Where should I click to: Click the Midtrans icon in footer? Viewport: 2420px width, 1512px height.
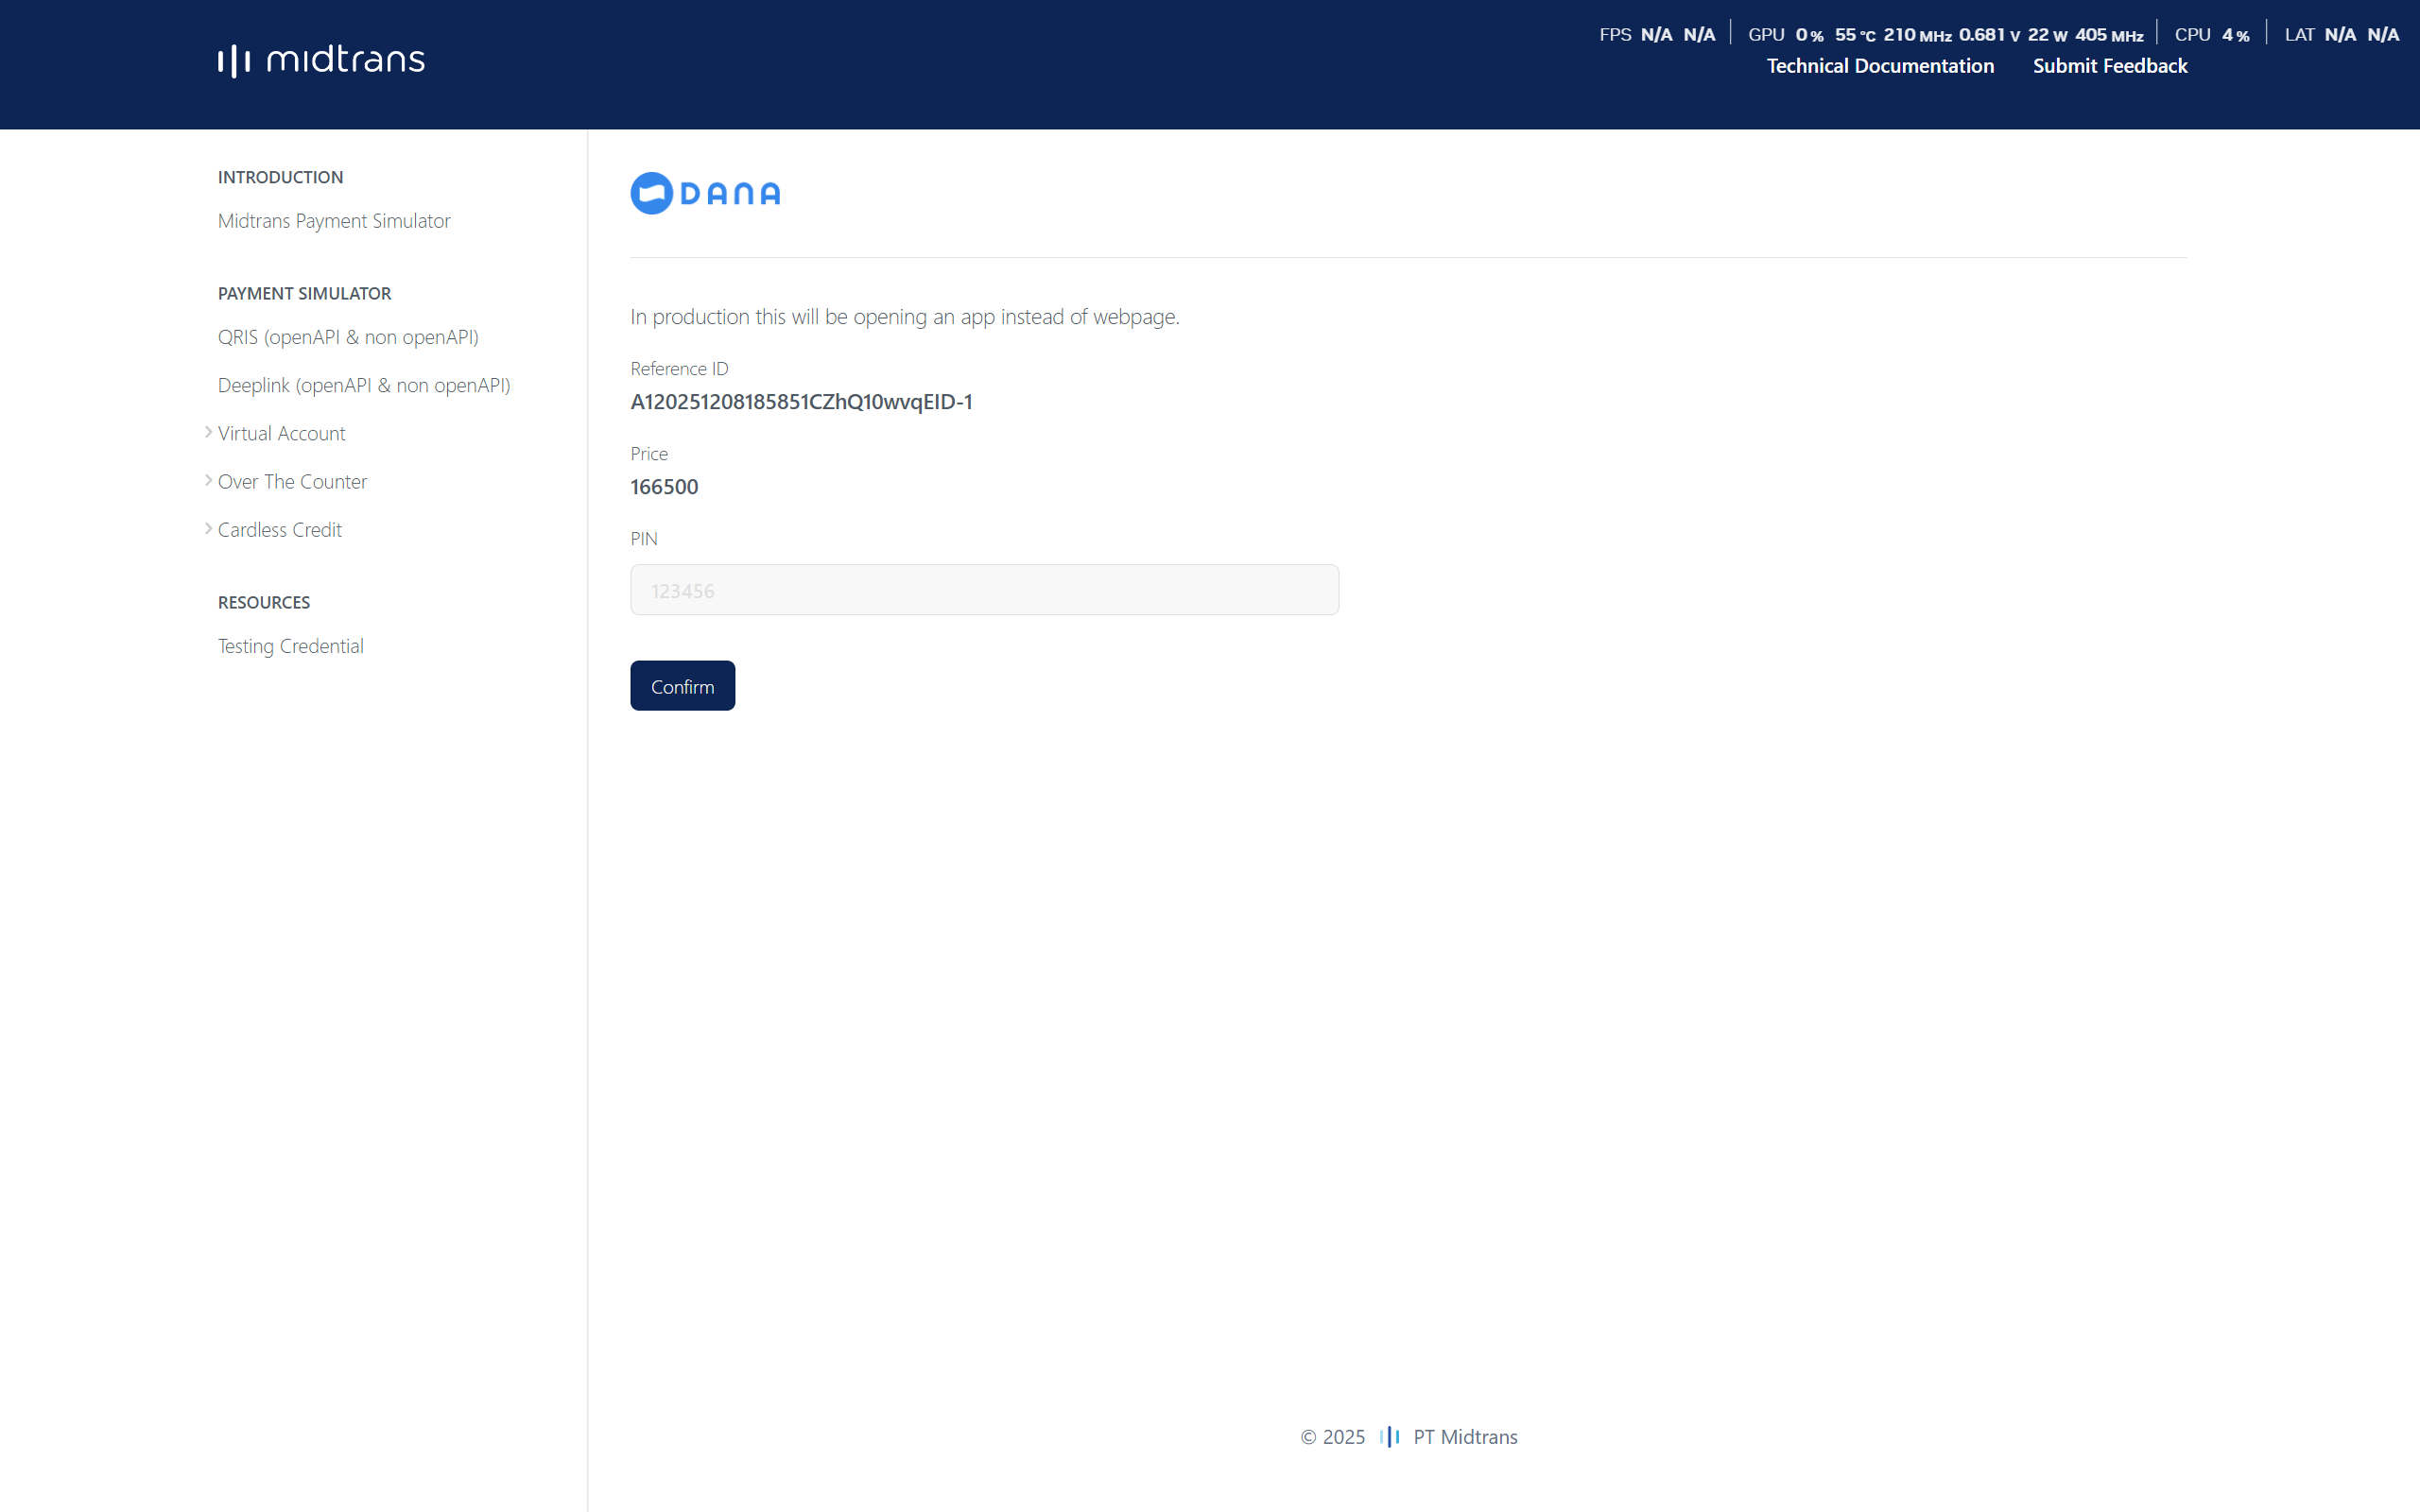pyautogui.click(x=1389, y=1437)
